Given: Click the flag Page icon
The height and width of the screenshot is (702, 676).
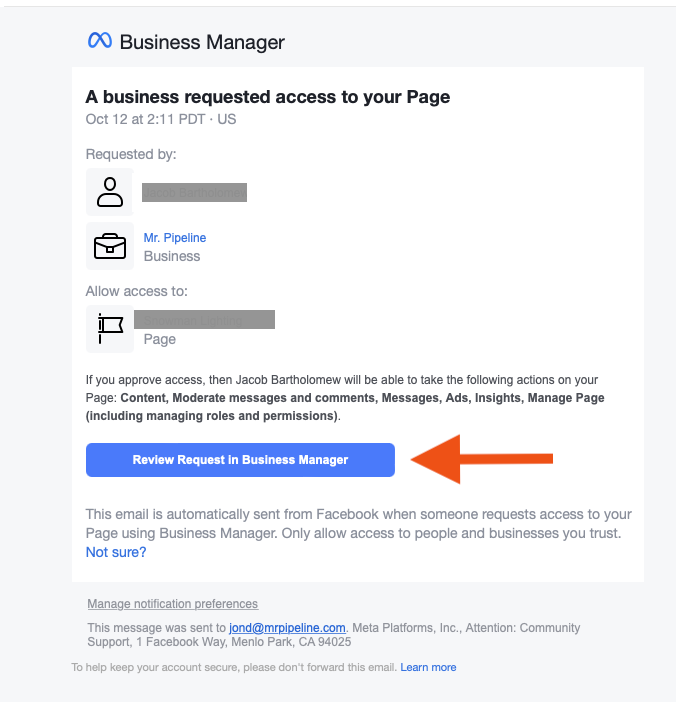Looking at the screenshot, I should [x=110, y=329].
